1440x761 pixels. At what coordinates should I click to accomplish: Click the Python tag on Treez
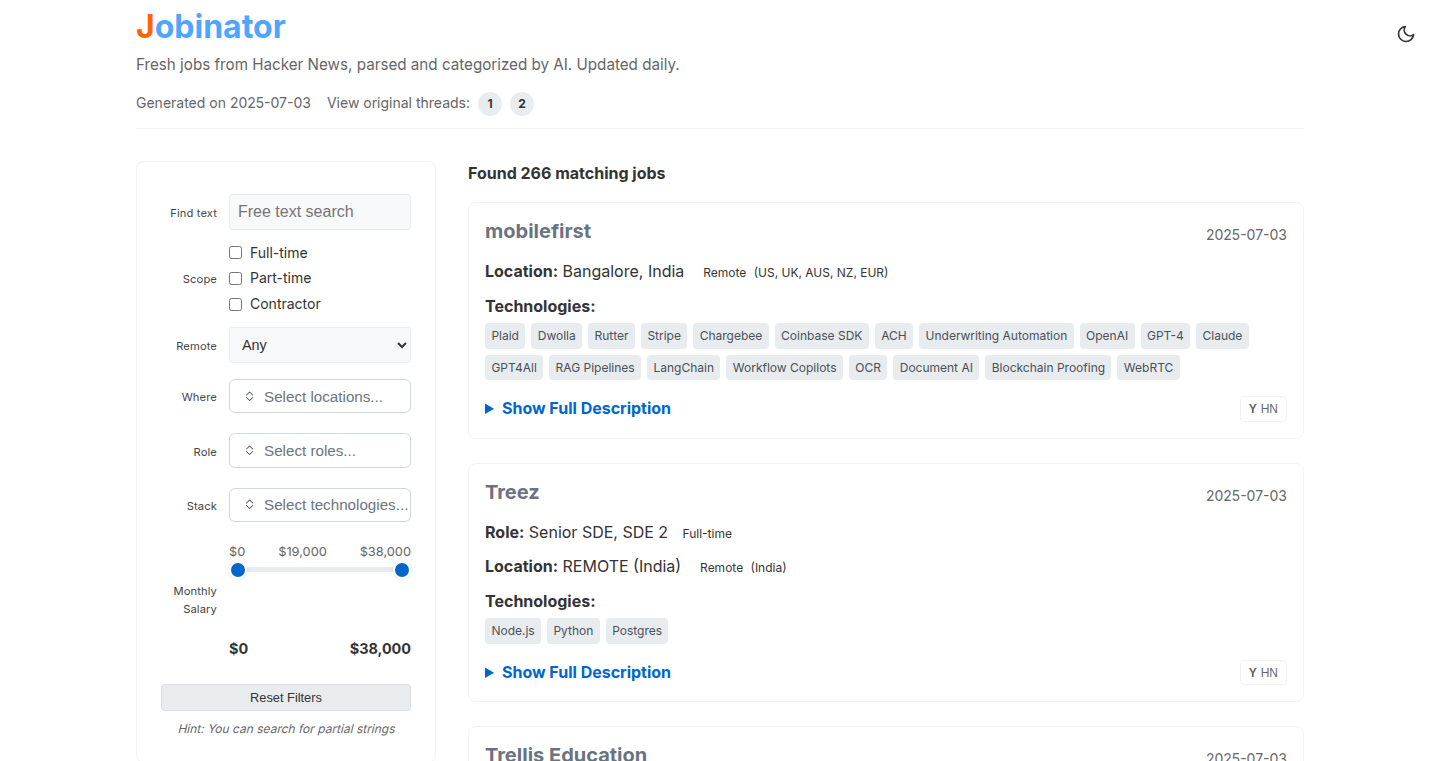(x=573, y=631)
